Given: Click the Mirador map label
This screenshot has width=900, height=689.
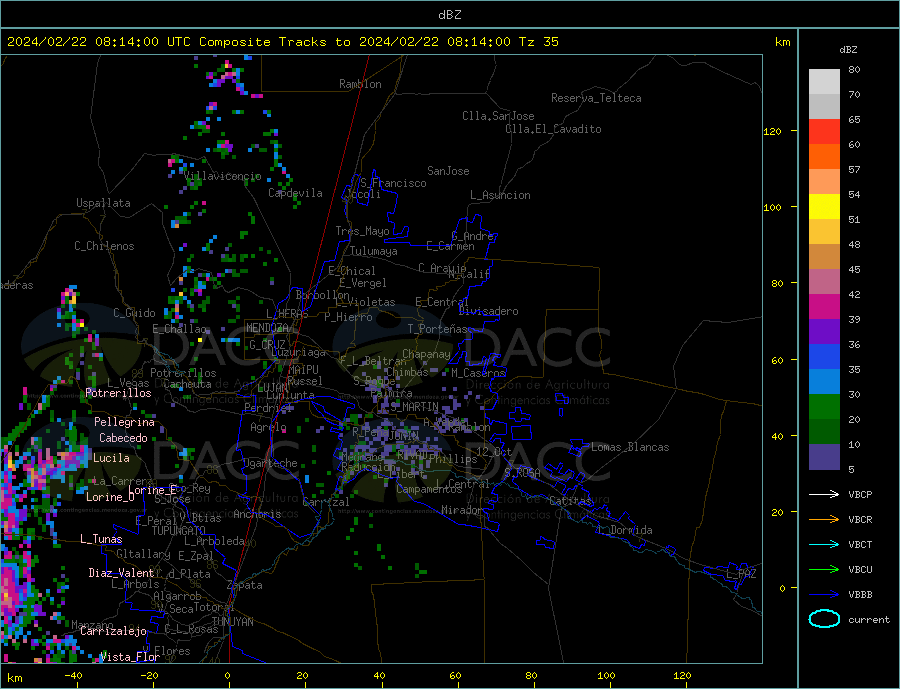Looking at the screenshot, I should point(463,510).
